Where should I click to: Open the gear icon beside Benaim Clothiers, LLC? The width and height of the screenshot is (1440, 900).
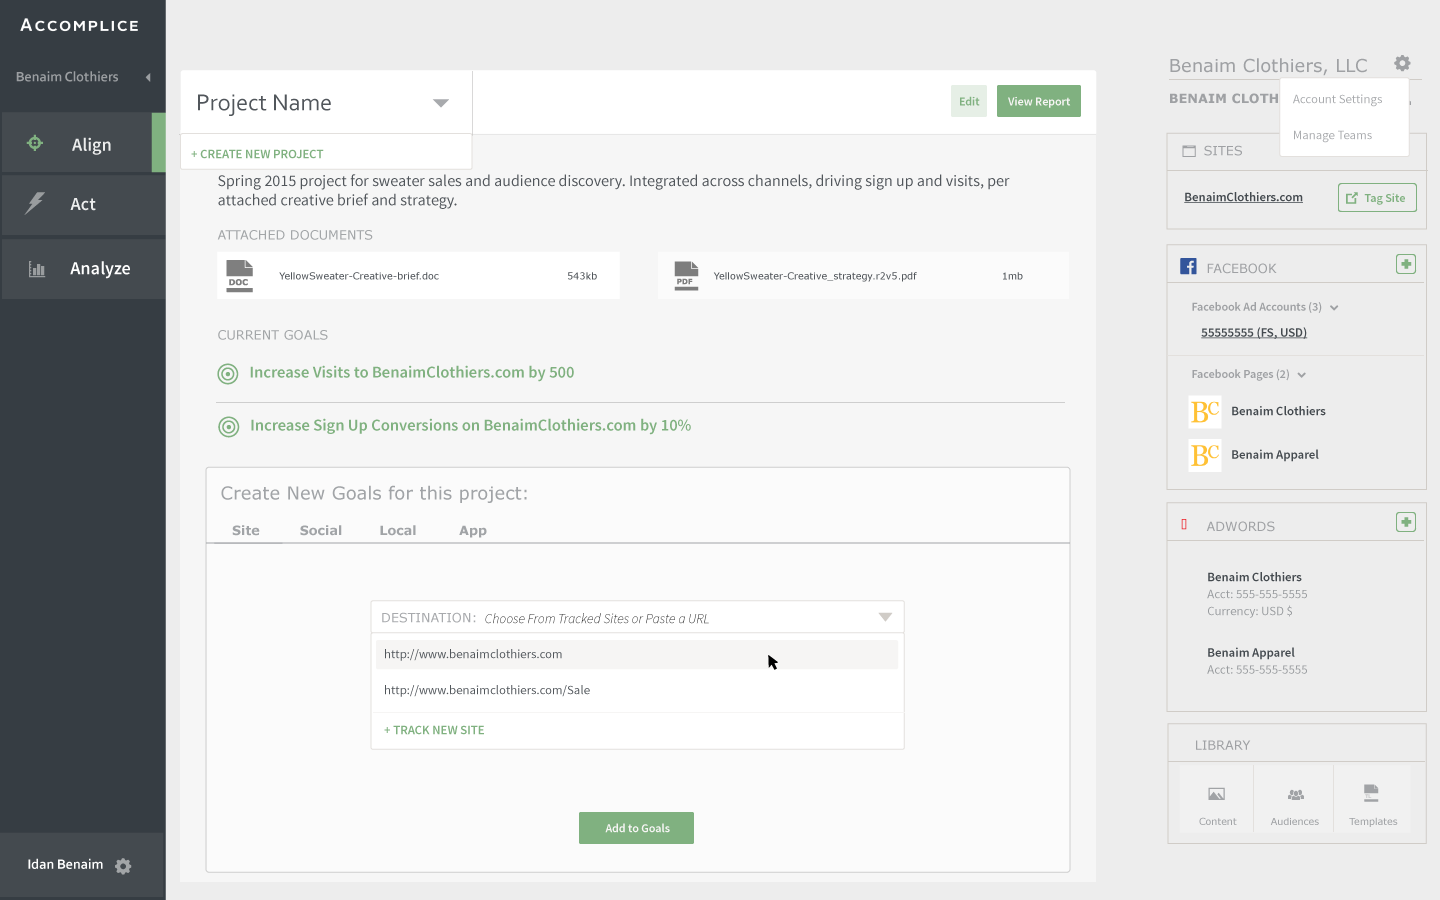pyautogui.click(x=1402, y=63)
